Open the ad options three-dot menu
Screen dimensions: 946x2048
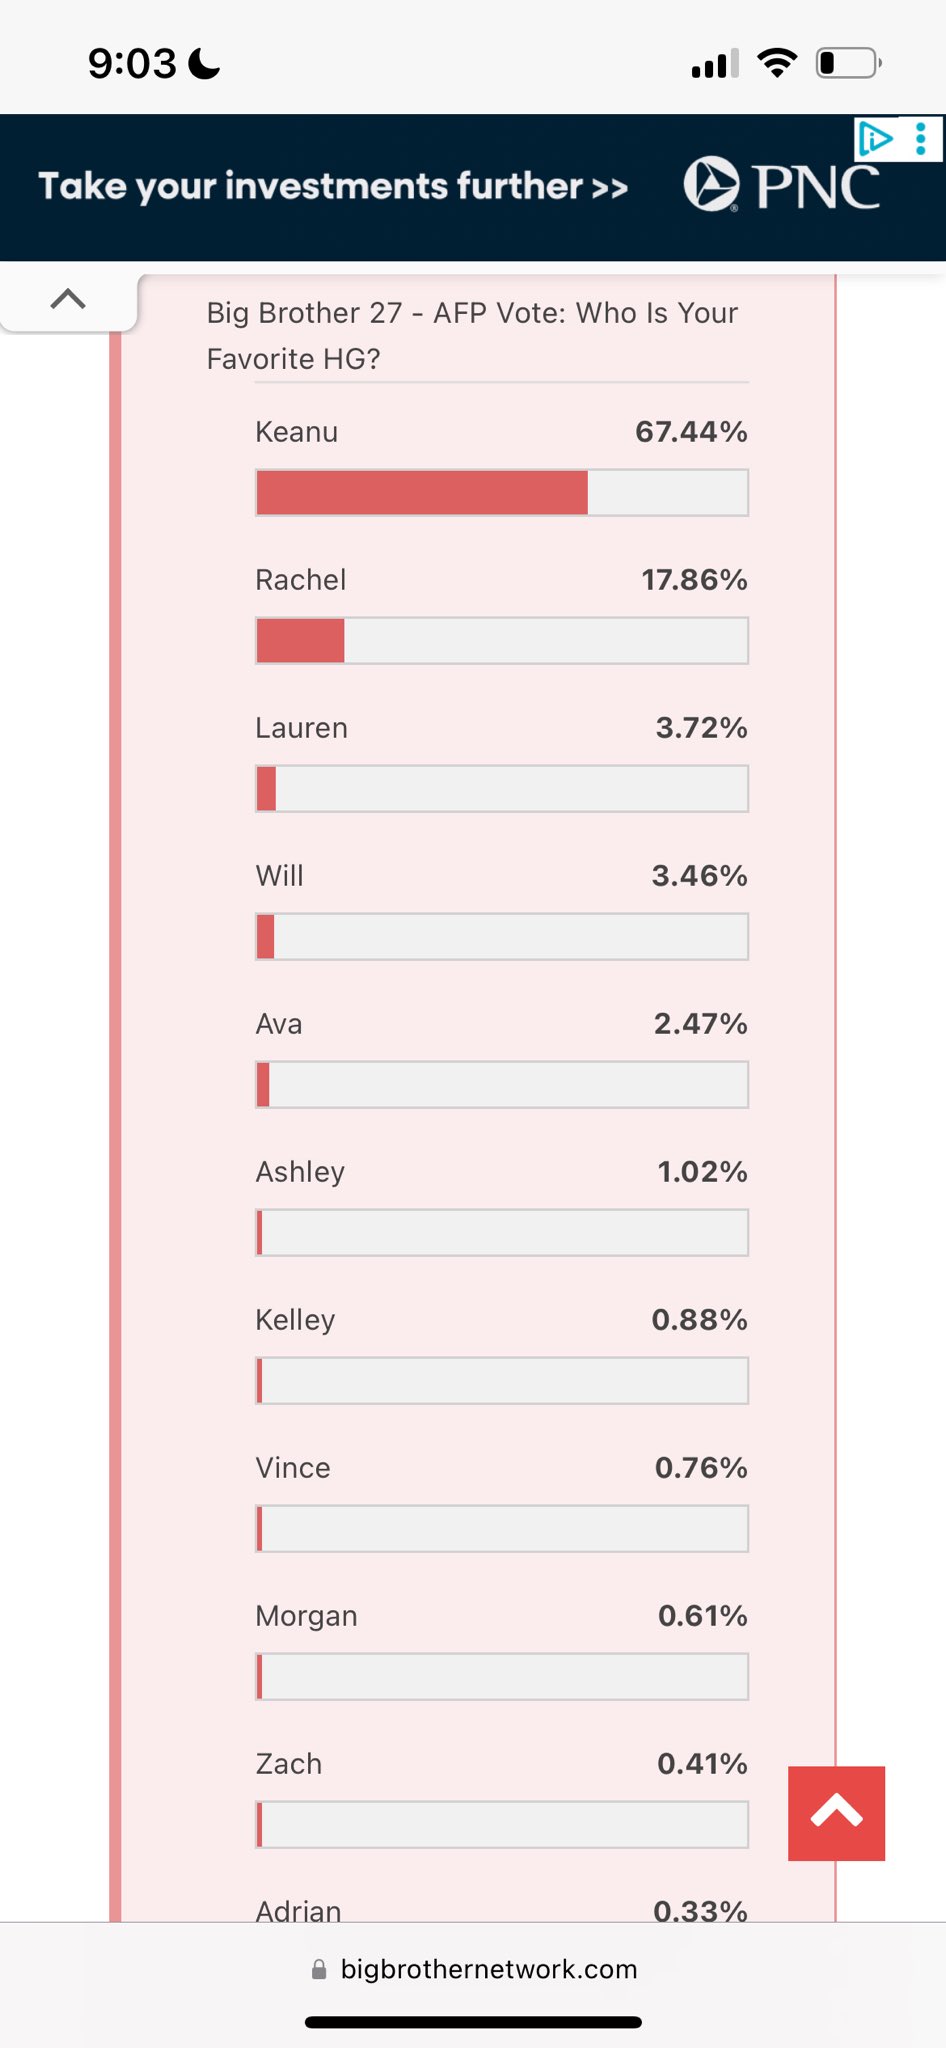921,138
